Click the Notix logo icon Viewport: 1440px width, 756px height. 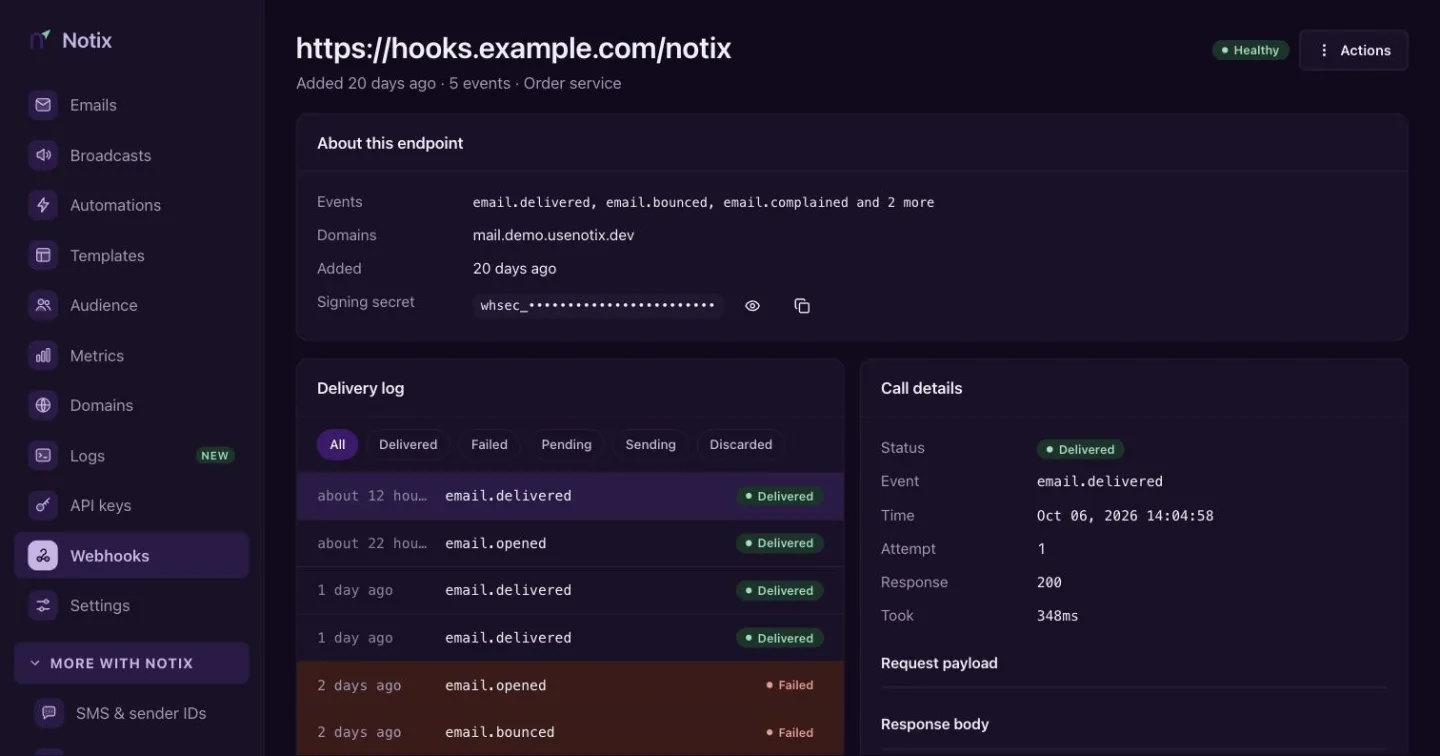(x=40, y=40)
